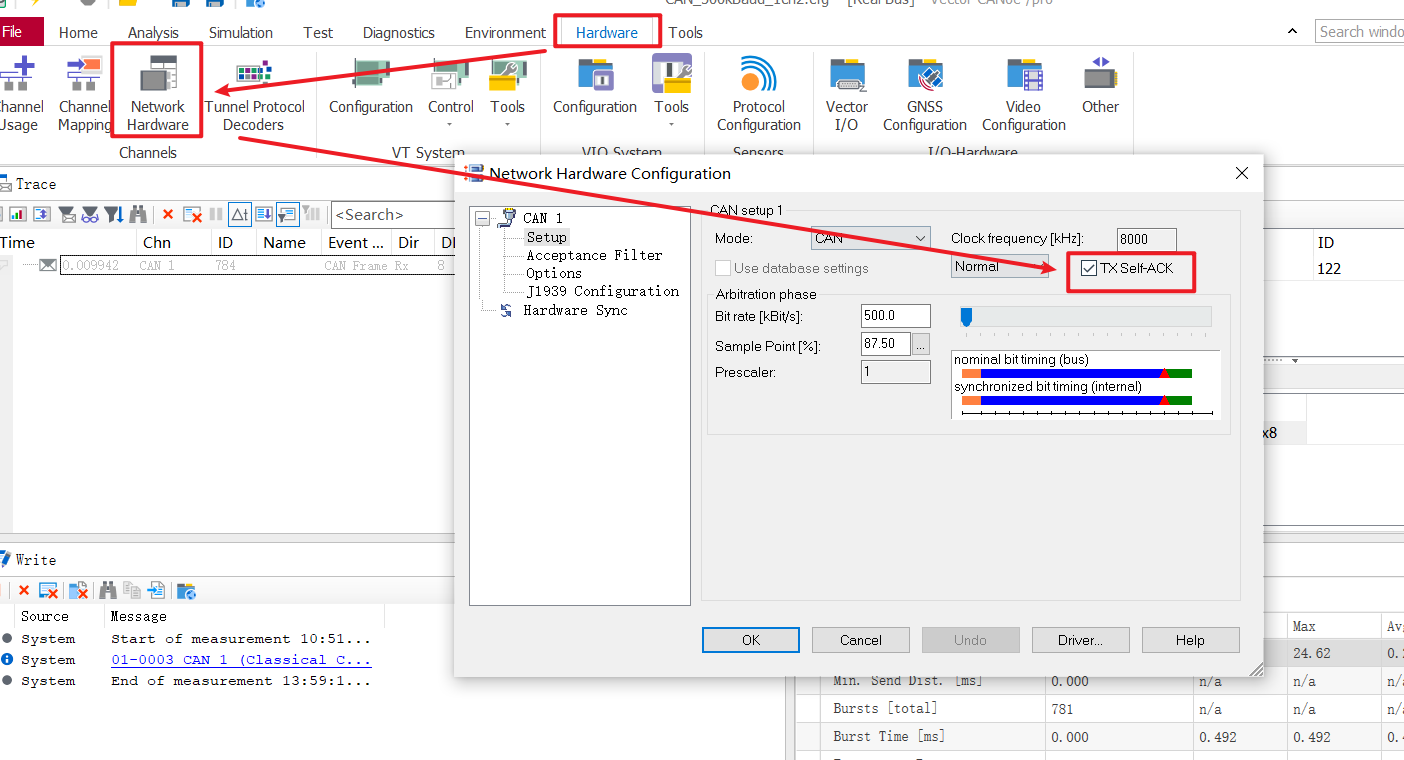This screenshot has height=760, width=1404.
Task: Open Other I/O-Hardware options
Action: point(1100,86)
